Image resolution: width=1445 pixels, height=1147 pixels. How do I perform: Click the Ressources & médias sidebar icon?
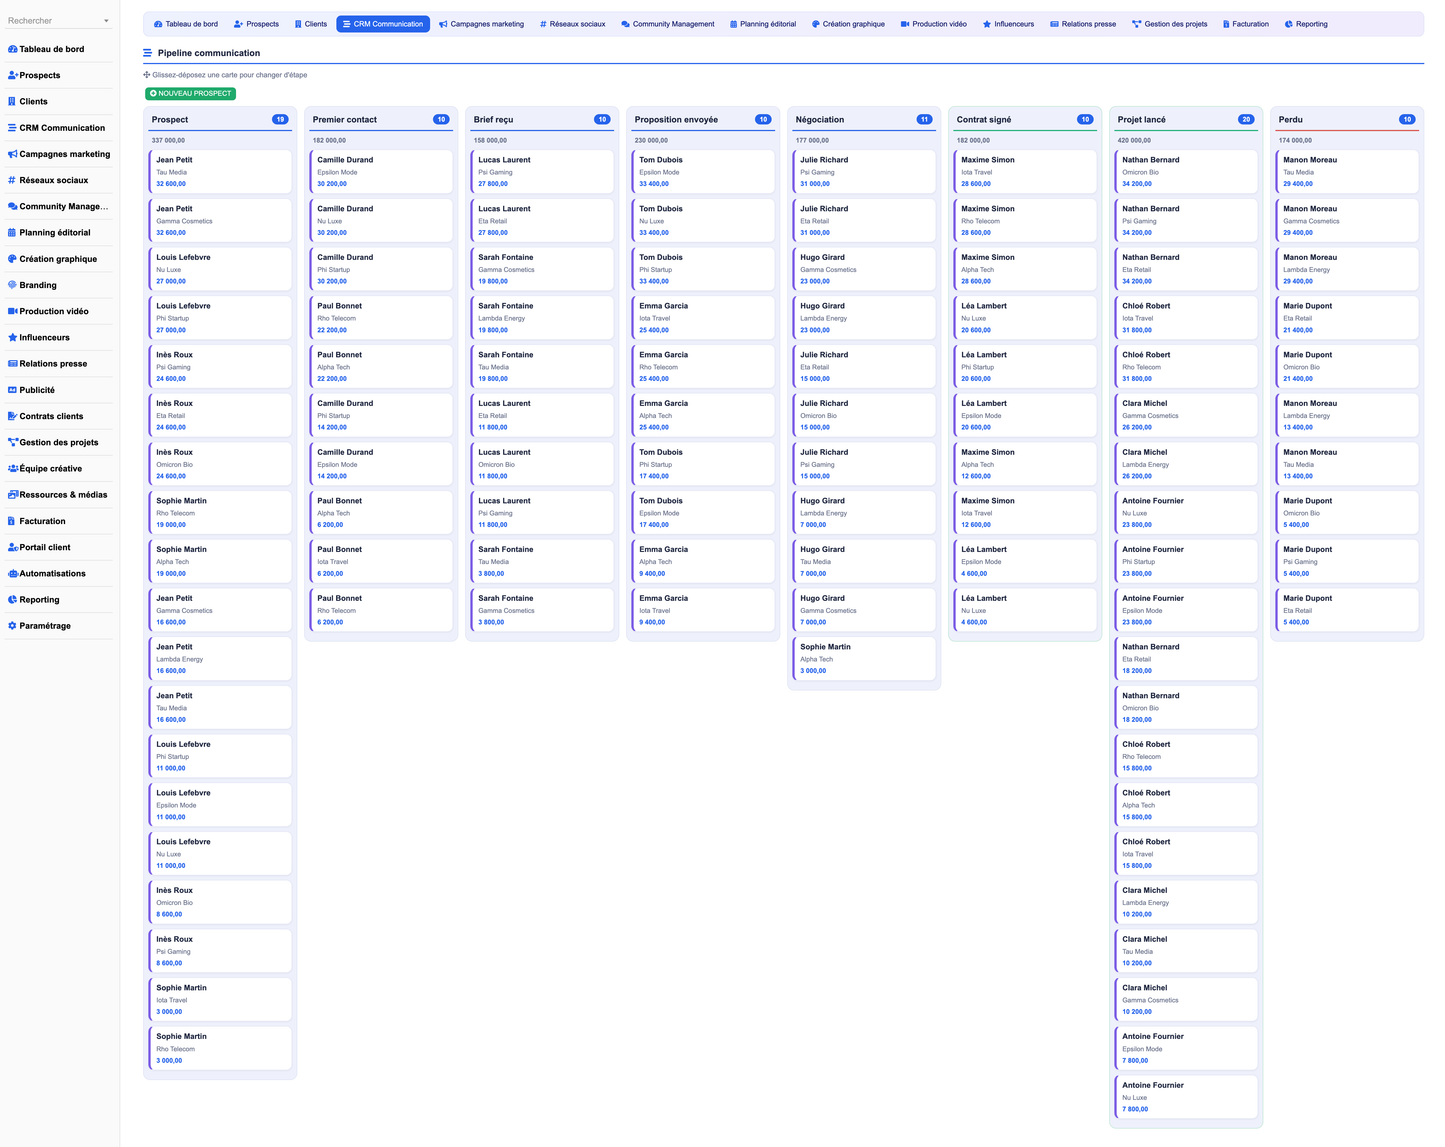click(x=12, y=495)
